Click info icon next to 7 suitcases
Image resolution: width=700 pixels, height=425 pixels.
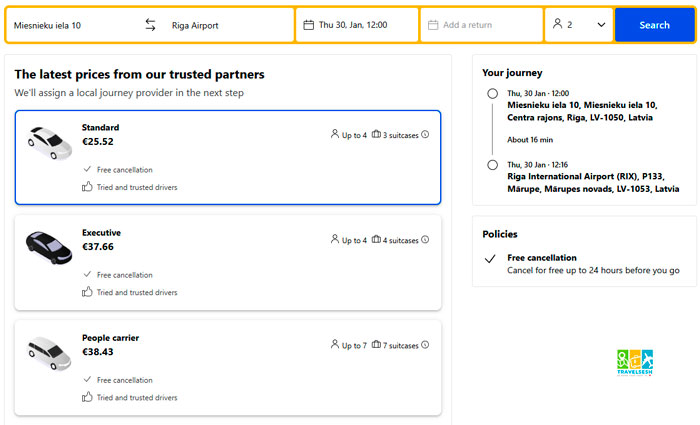point(425,345)
